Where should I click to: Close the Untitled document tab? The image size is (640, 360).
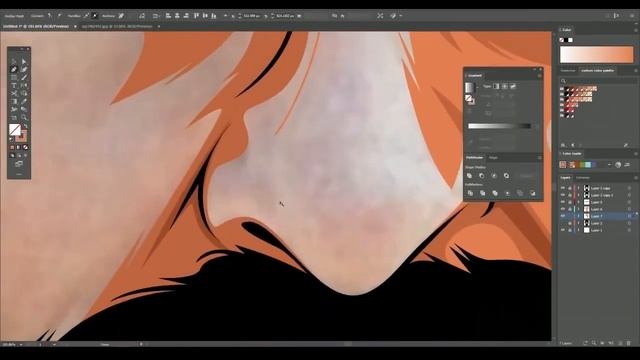(x=75, y=27)
